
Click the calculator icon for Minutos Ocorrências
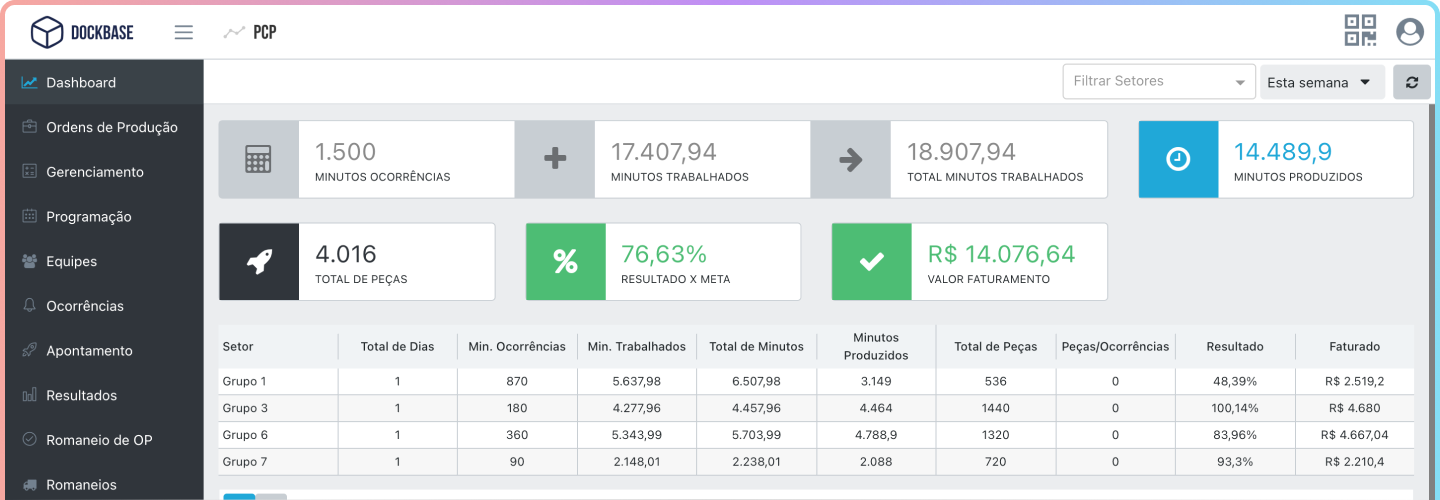point(258,159)
